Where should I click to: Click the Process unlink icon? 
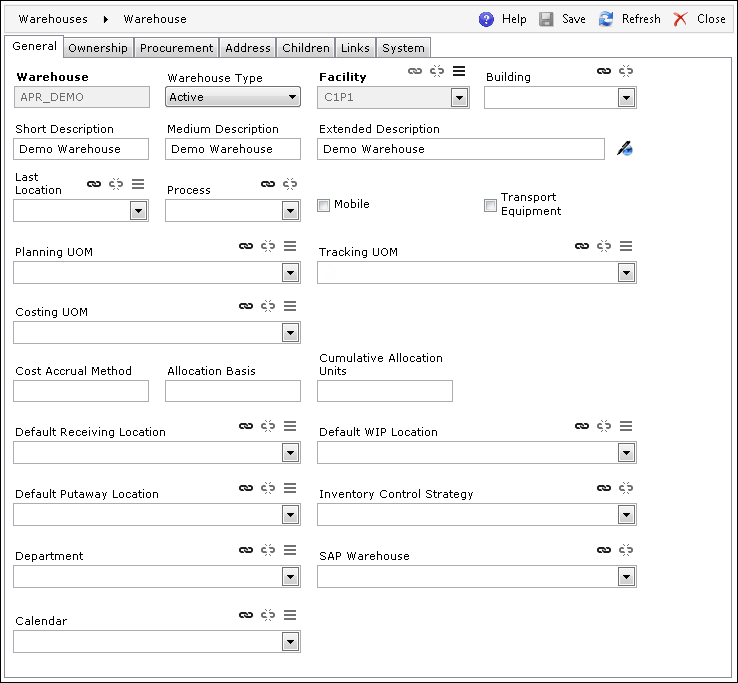290,184
